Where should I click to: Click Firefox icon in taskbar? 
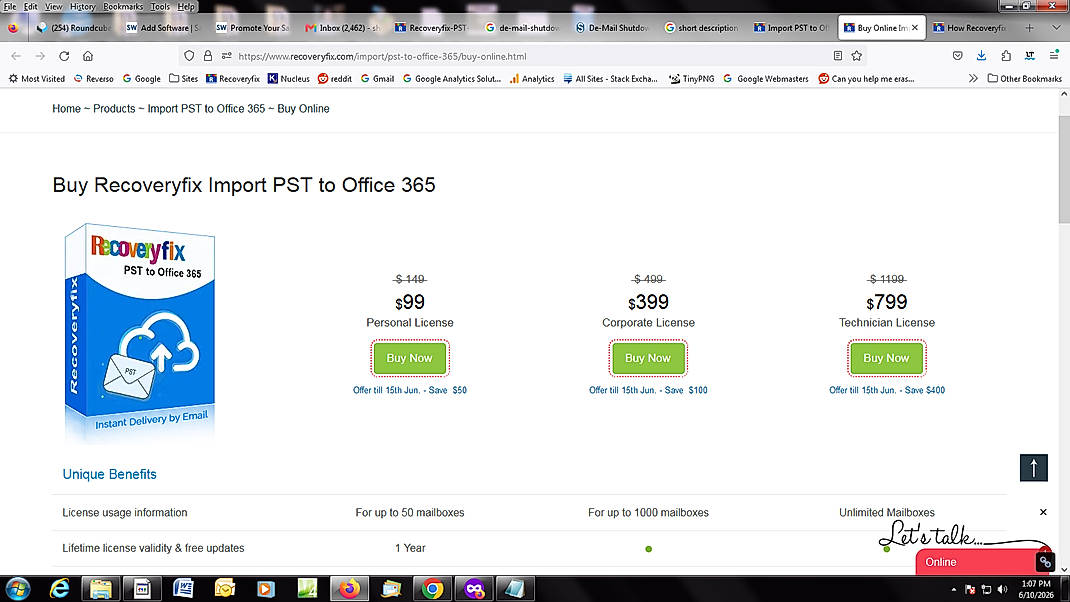pyautogui.click(x=349, y=588)
